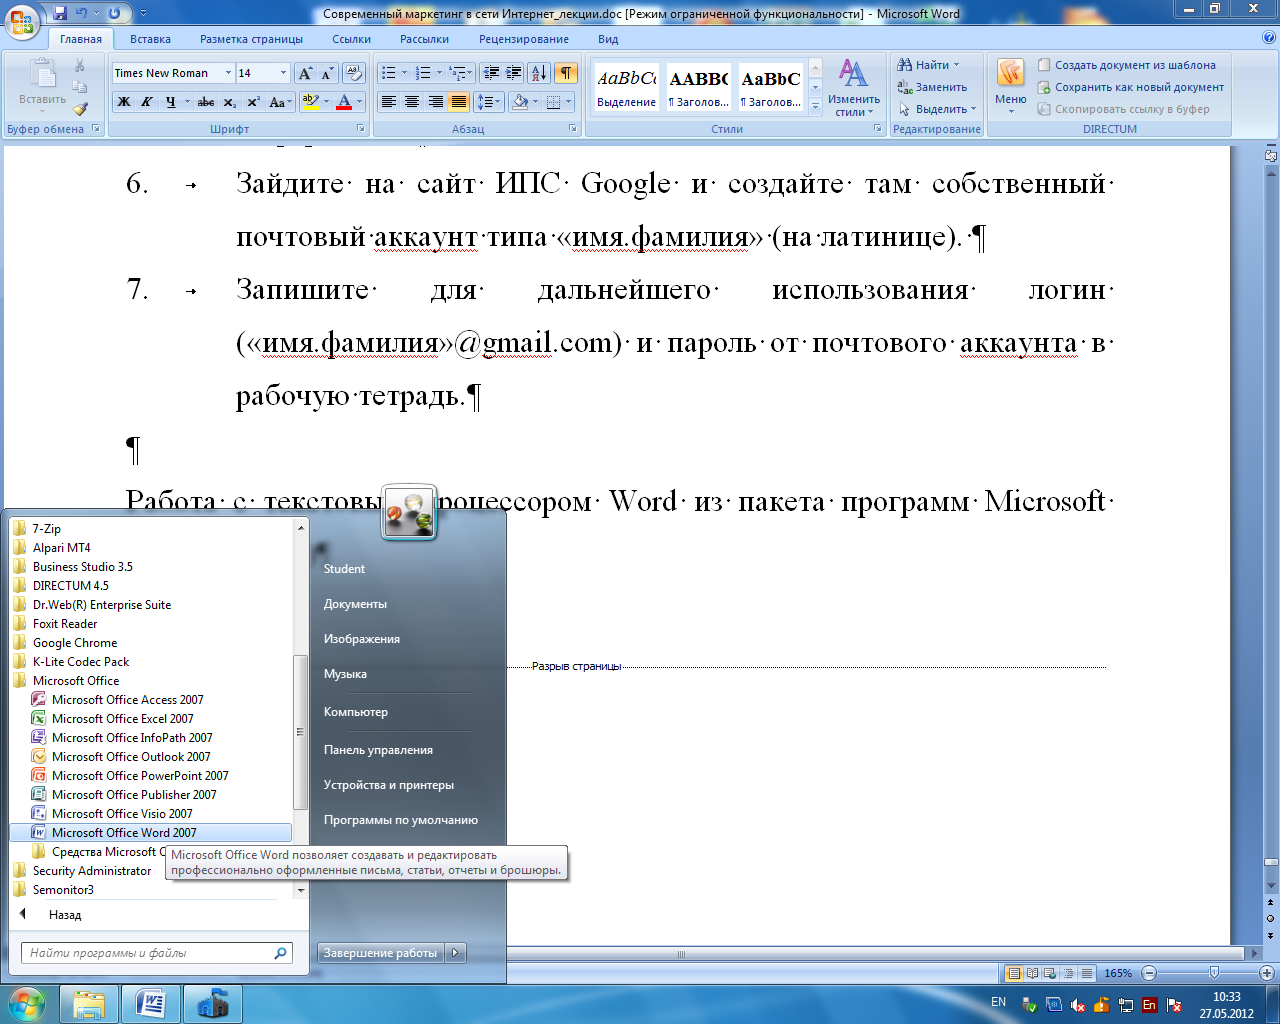Expand the numbering list dropdown arrow
Screen dimensions: 1280x1024
point(438,73)
